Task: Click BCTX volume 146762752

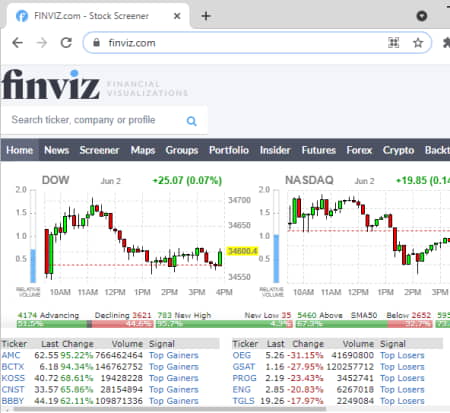Action: (119, 367)
